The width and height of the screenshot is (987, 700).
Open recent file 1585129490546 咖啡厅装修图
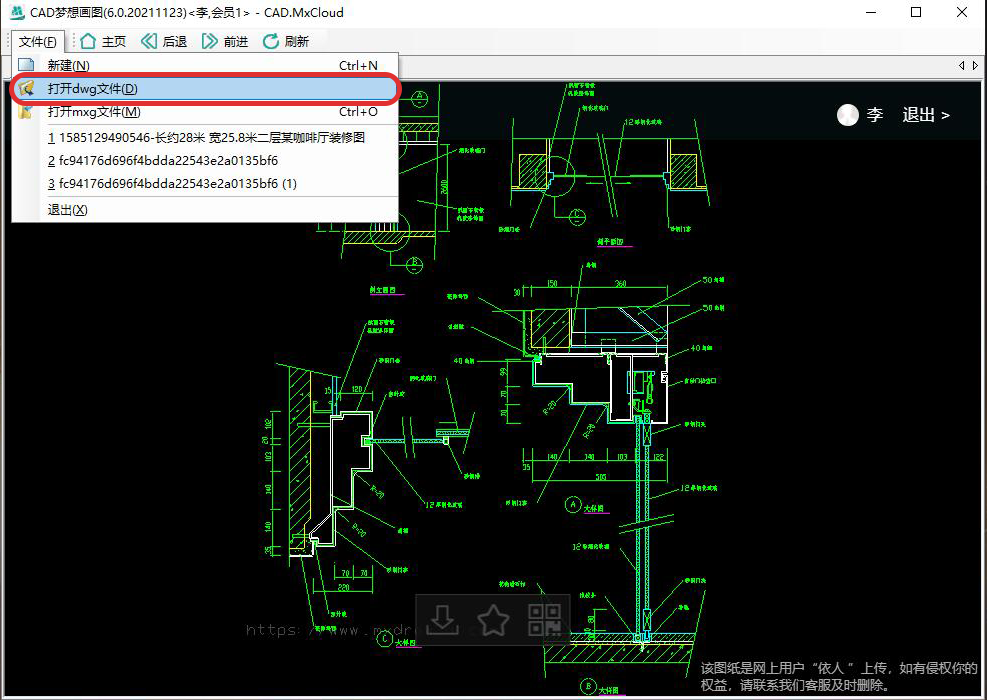tap(205, 137)
